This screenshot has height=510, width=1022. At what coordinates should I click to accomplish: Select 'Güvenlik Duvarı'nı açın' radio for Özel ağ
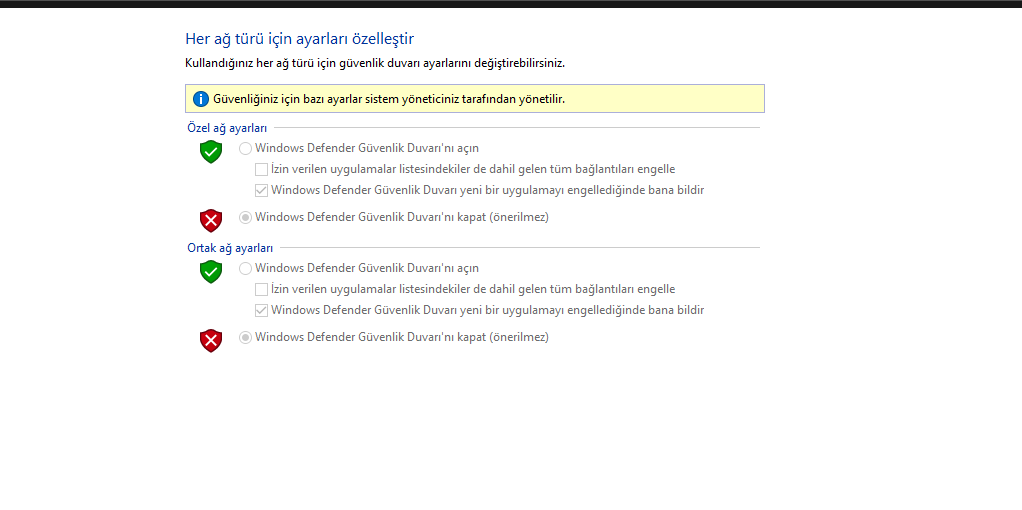tap(245, 149)
